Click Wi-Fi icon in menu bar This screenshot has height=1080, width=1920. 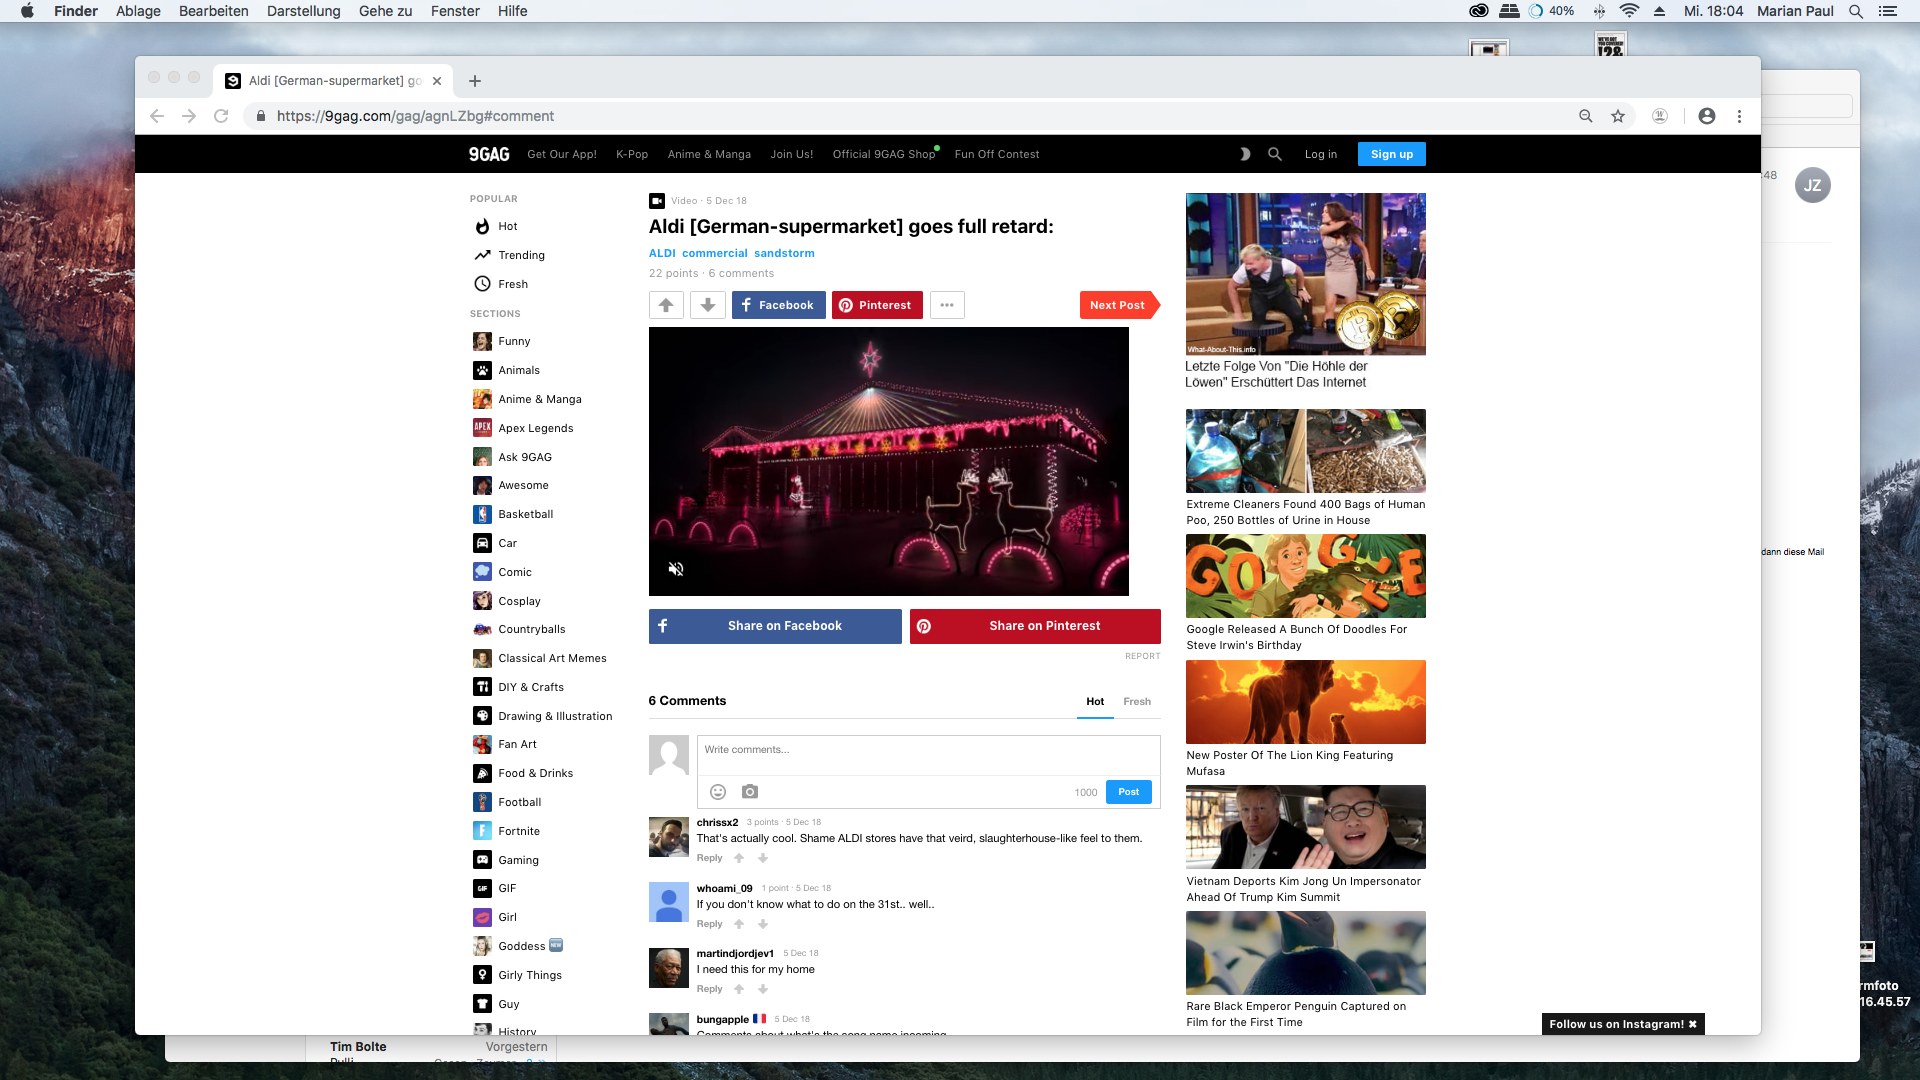[x=1629, y=11]
